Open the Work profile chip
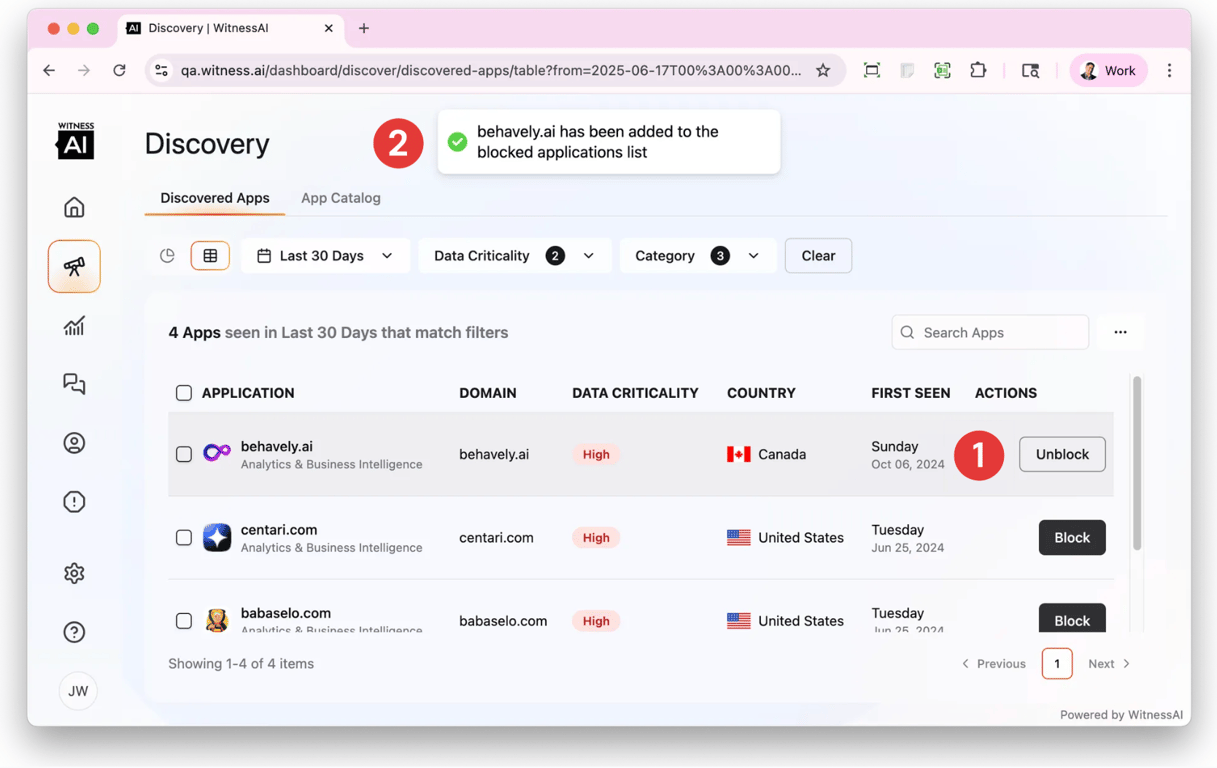Screen dimensions: 1217x768 click(x=1108, y=70)
